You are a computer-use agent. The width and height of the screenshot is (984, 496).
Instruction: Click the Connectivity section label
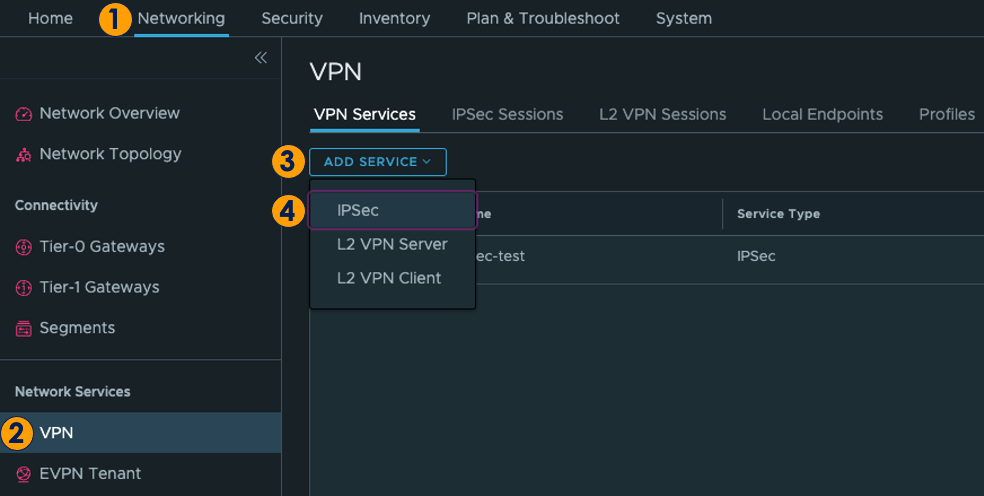56,205
